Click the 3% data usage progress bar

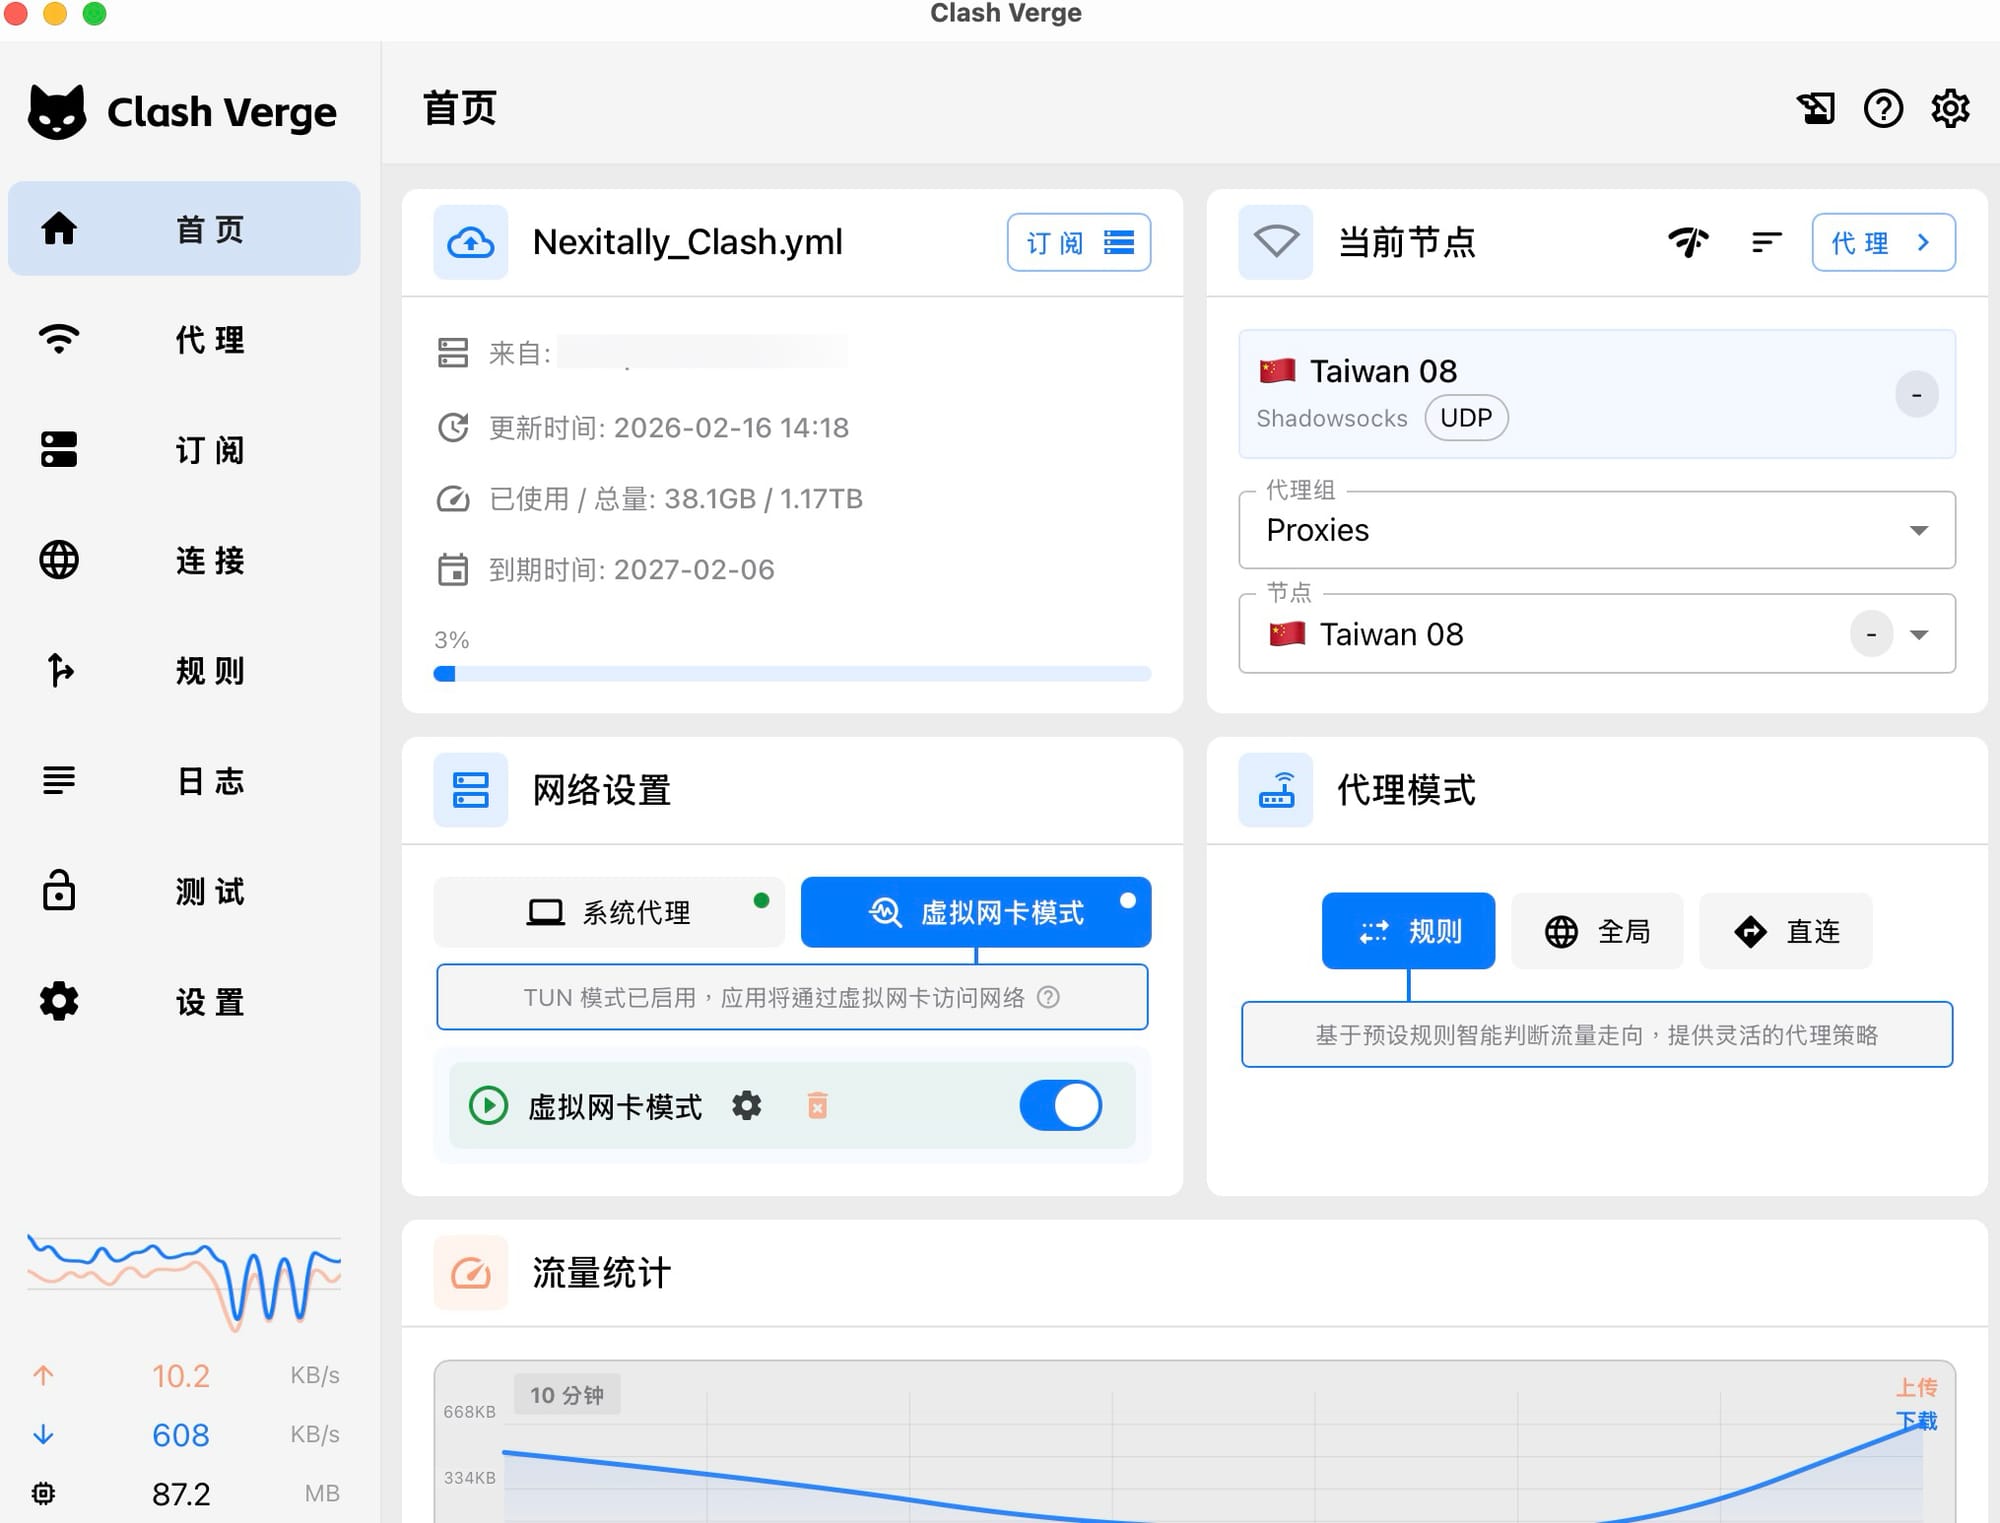pyautogui.click(x=791, y=674)
